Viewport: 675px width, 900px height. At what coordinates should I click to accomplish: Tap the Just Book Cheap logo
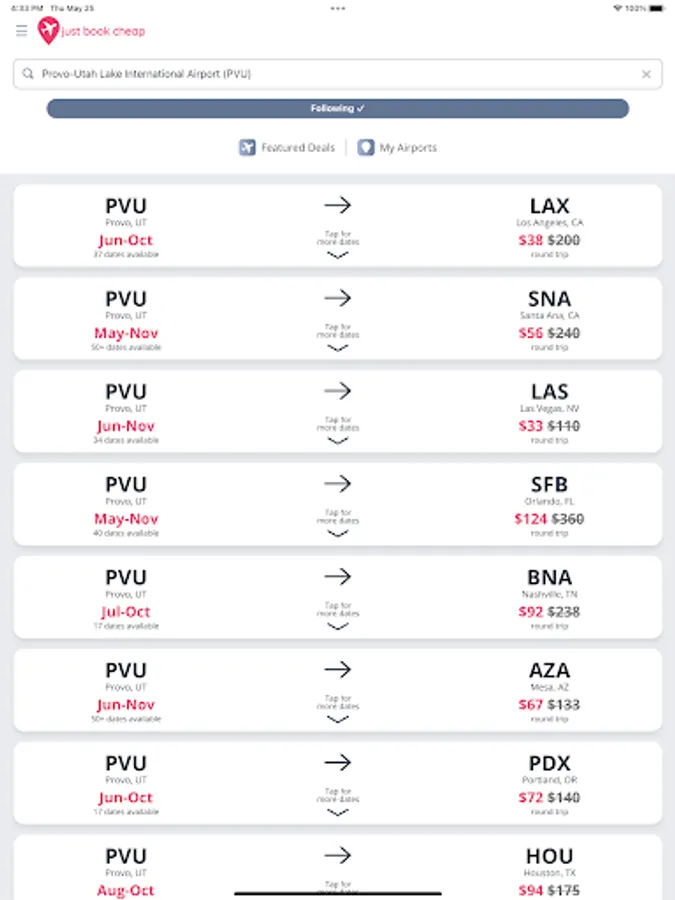pos(91,31)
